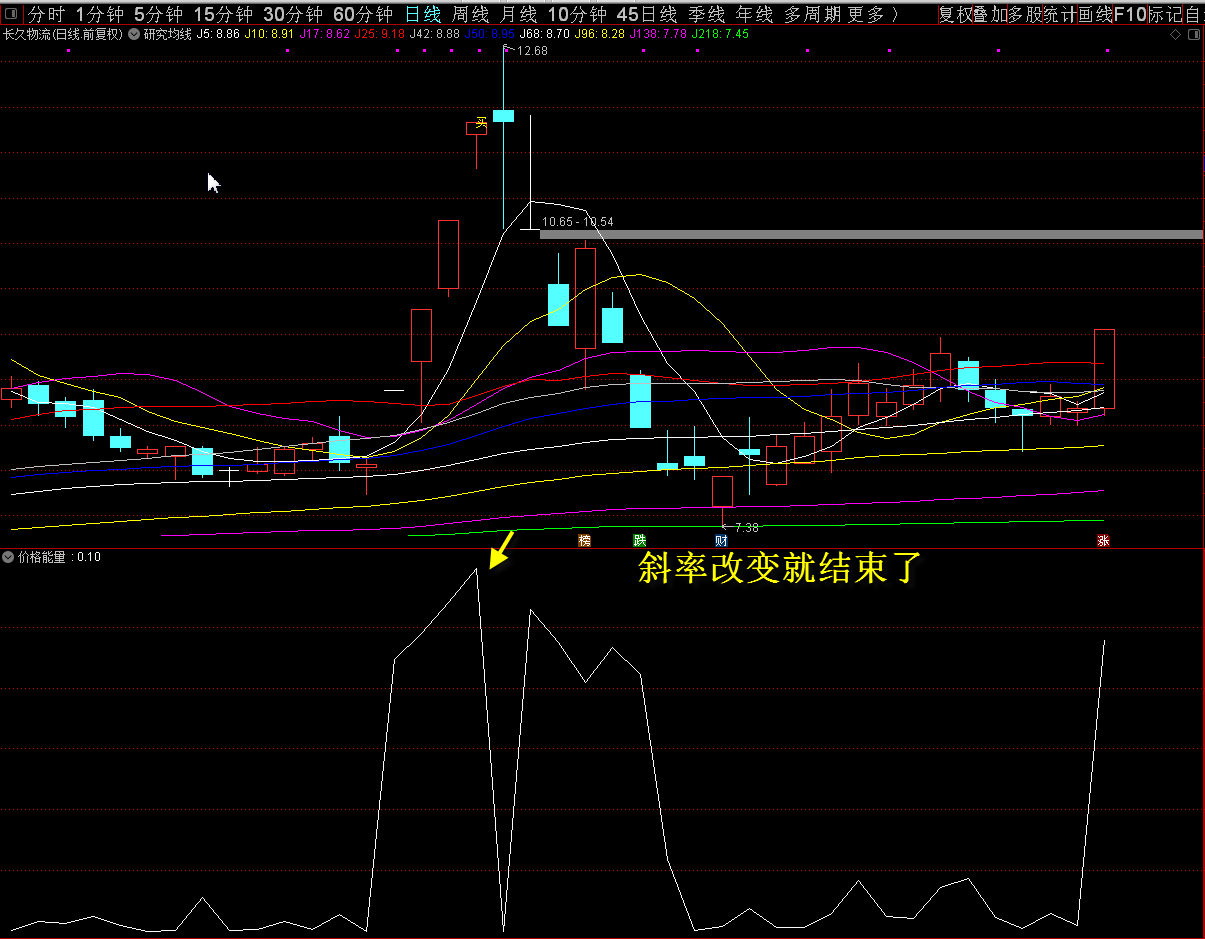
Task: Switch to the 分时 intraday view
Action: [x=46, y=14]
